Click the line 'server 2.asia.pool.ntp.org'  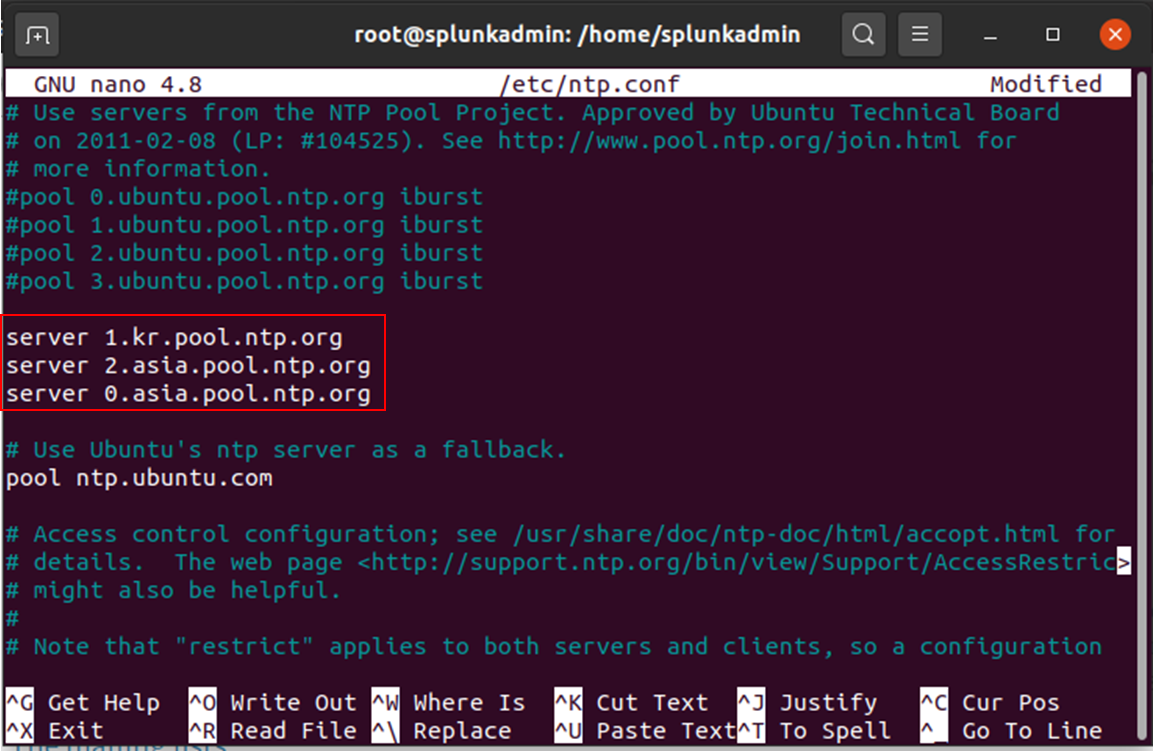pyautogui.click(x=188, y=366)
